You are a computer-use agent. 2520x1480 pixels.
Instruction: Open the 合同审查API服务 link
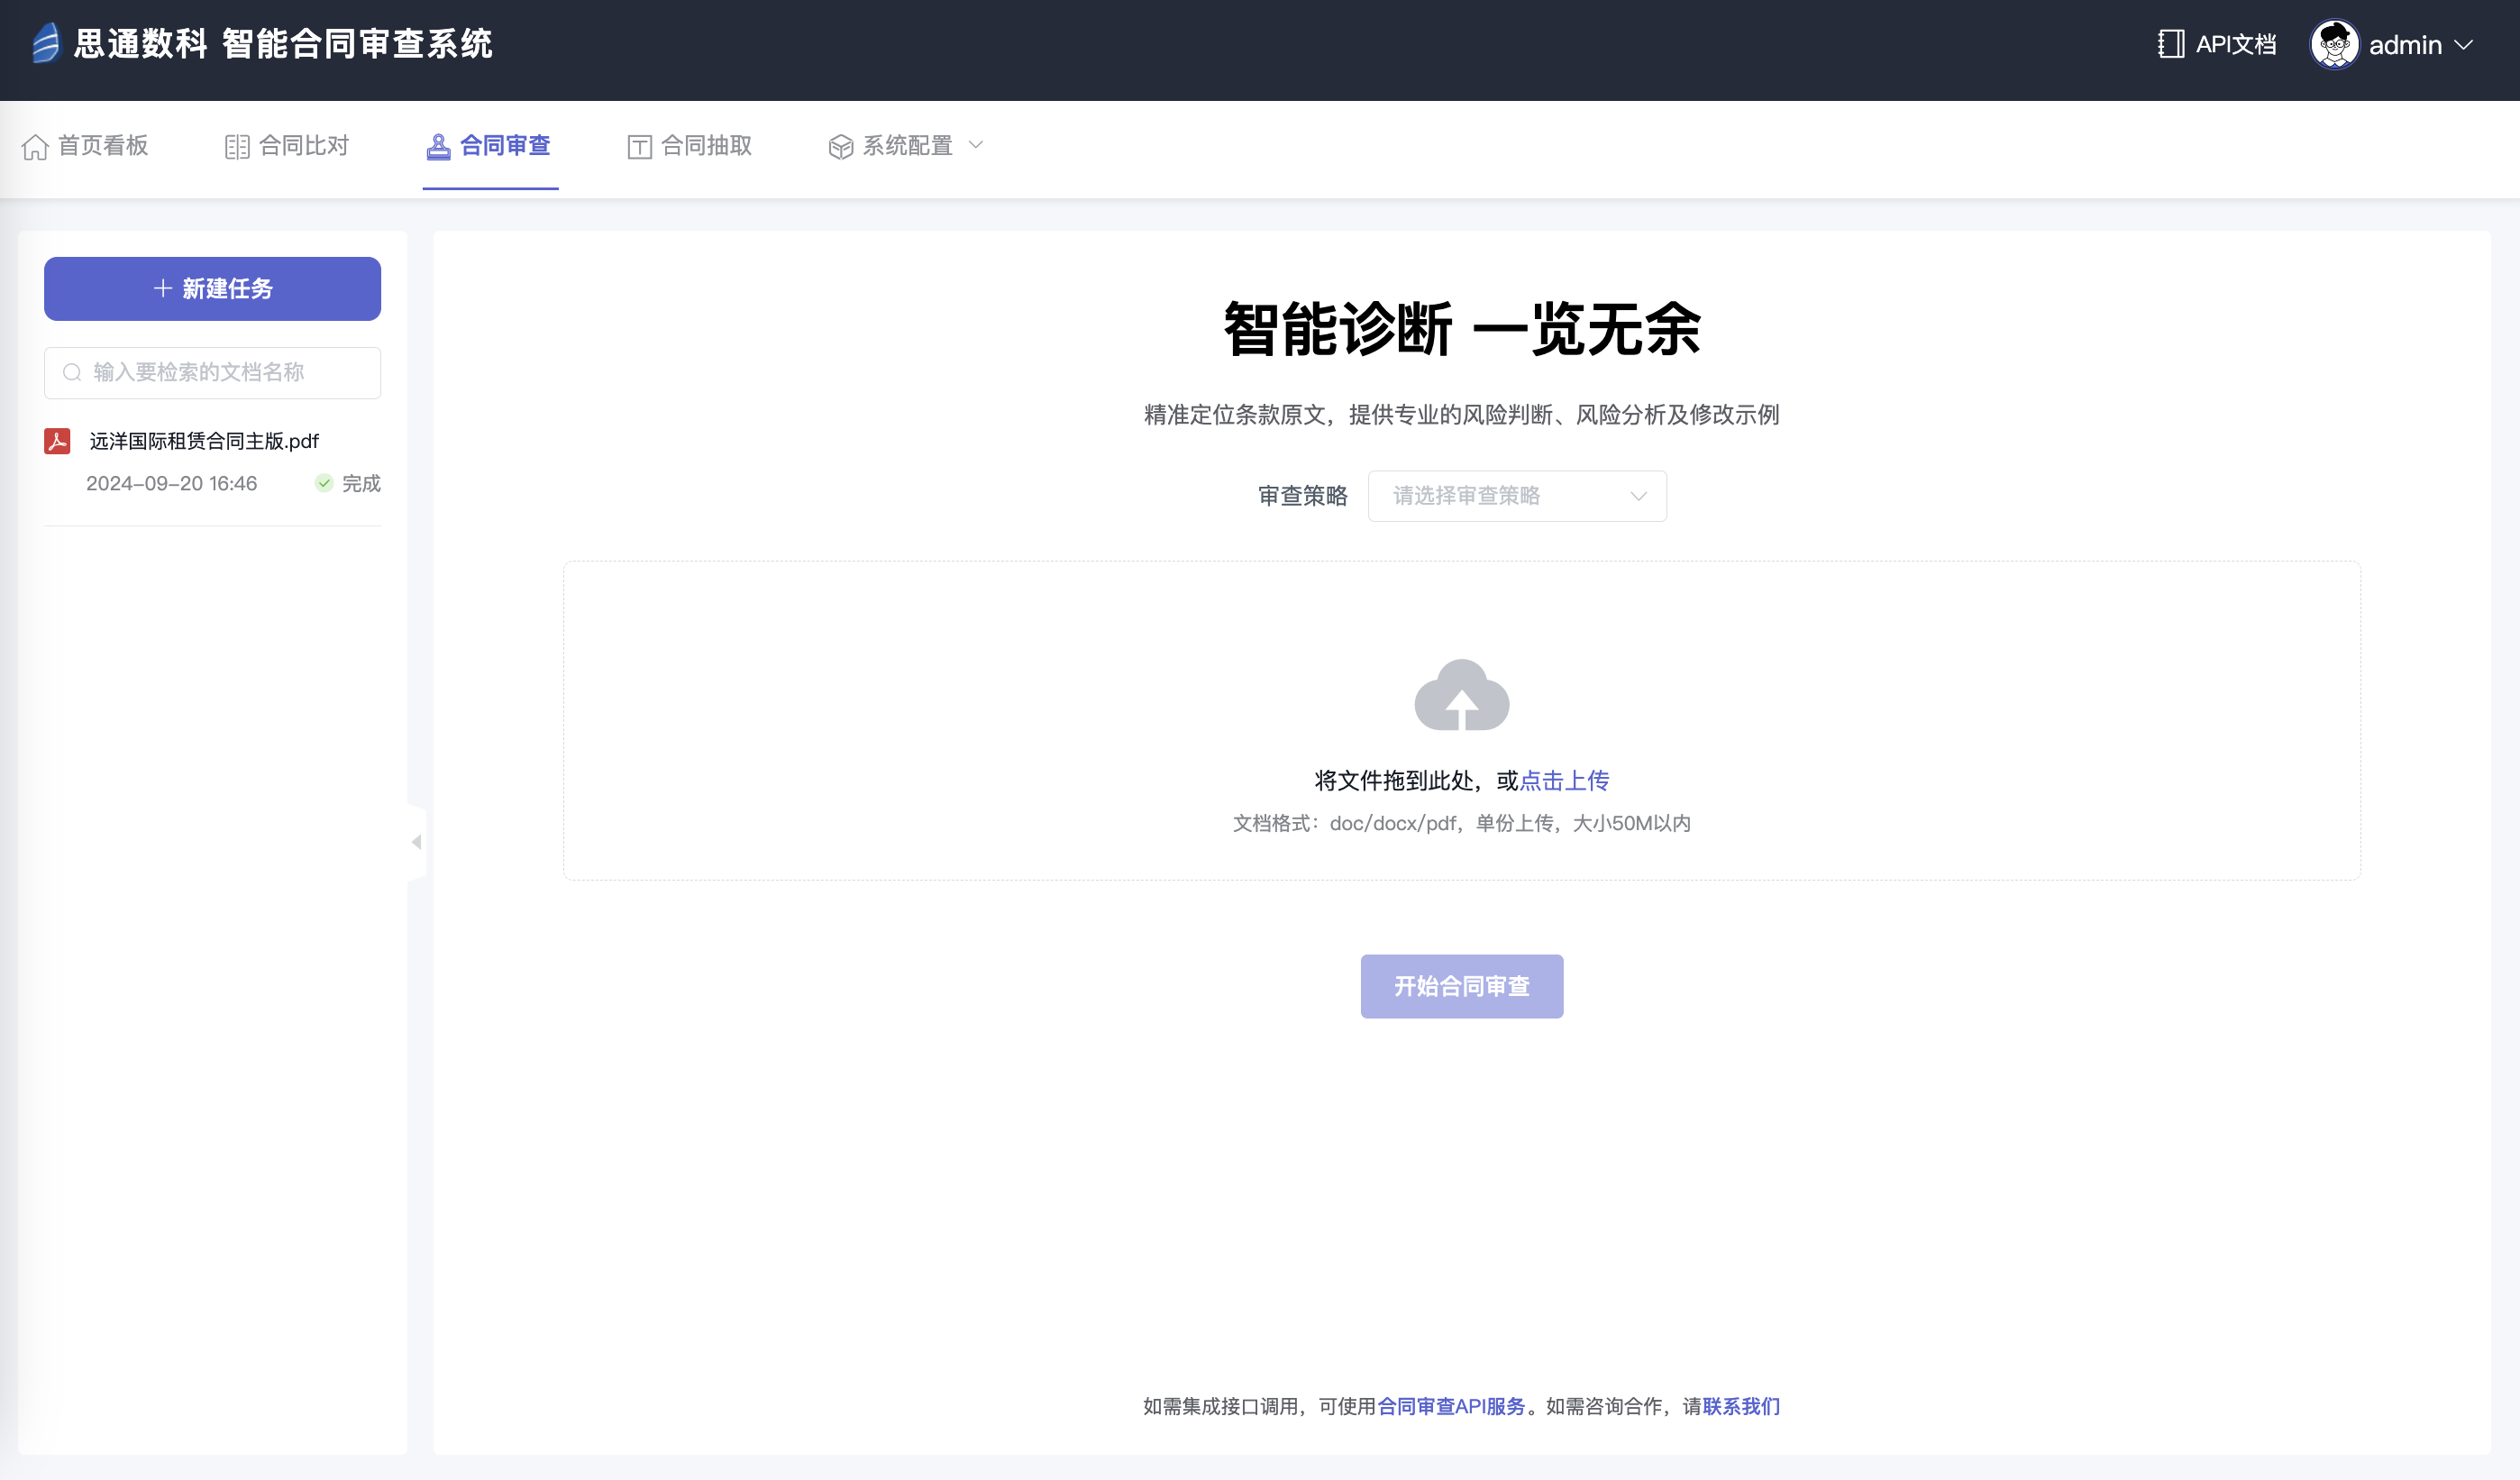pos(1451,1407)
